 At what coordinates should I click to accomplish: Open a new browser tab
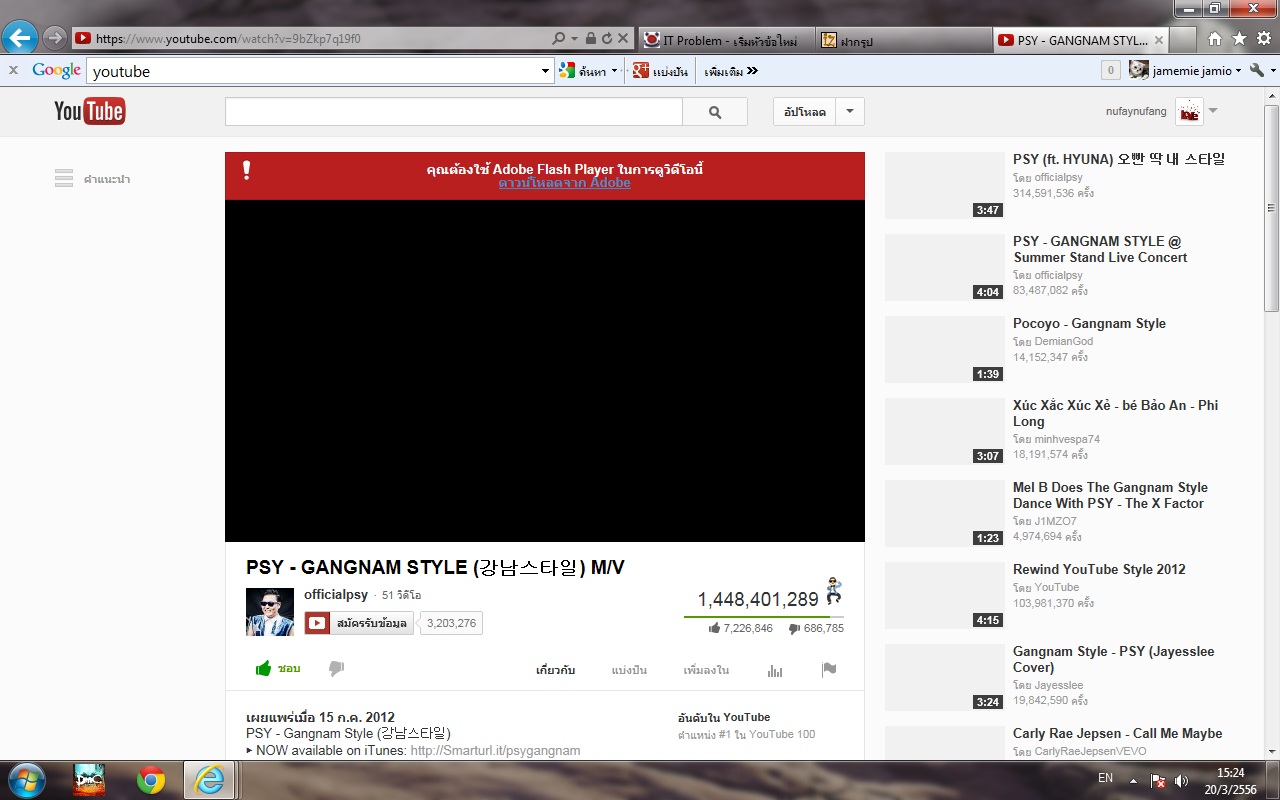click(x=1183, y=40)
